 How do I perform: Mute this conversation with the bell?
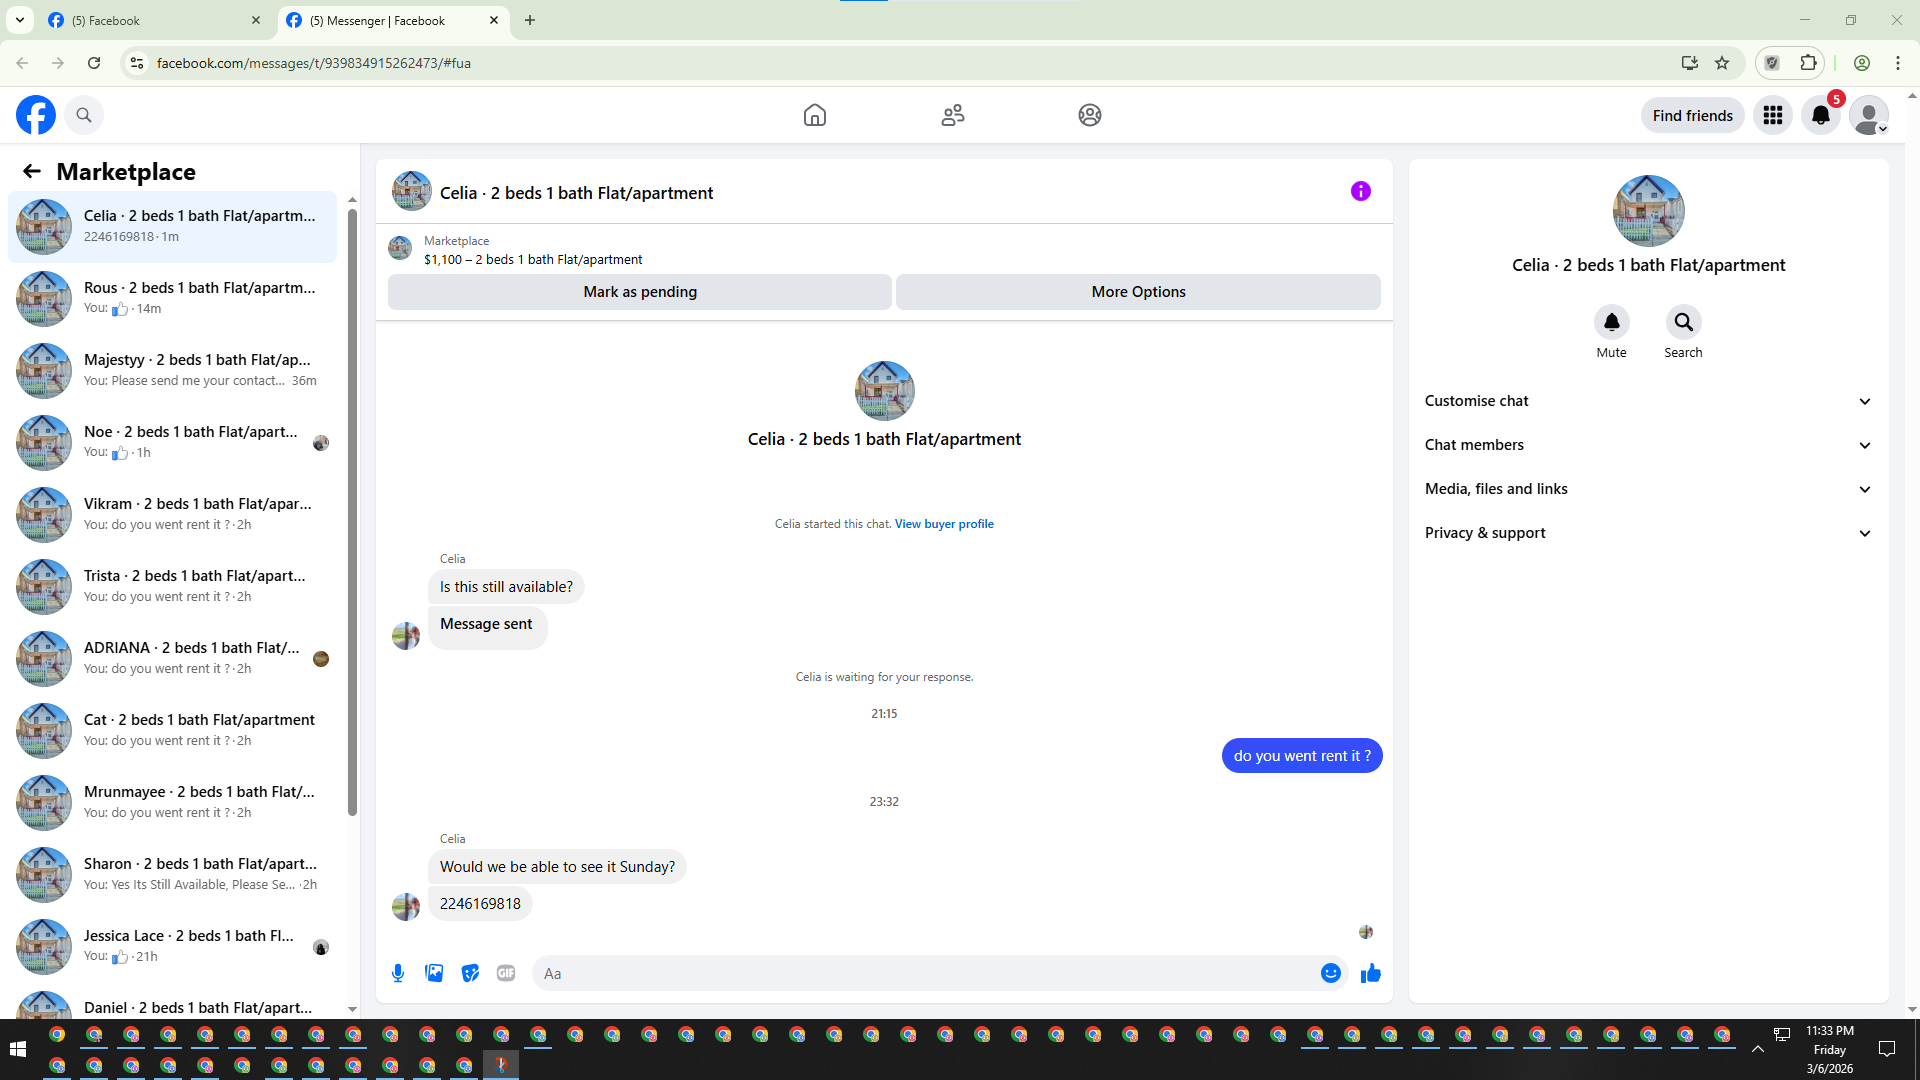coord(1611,322)
